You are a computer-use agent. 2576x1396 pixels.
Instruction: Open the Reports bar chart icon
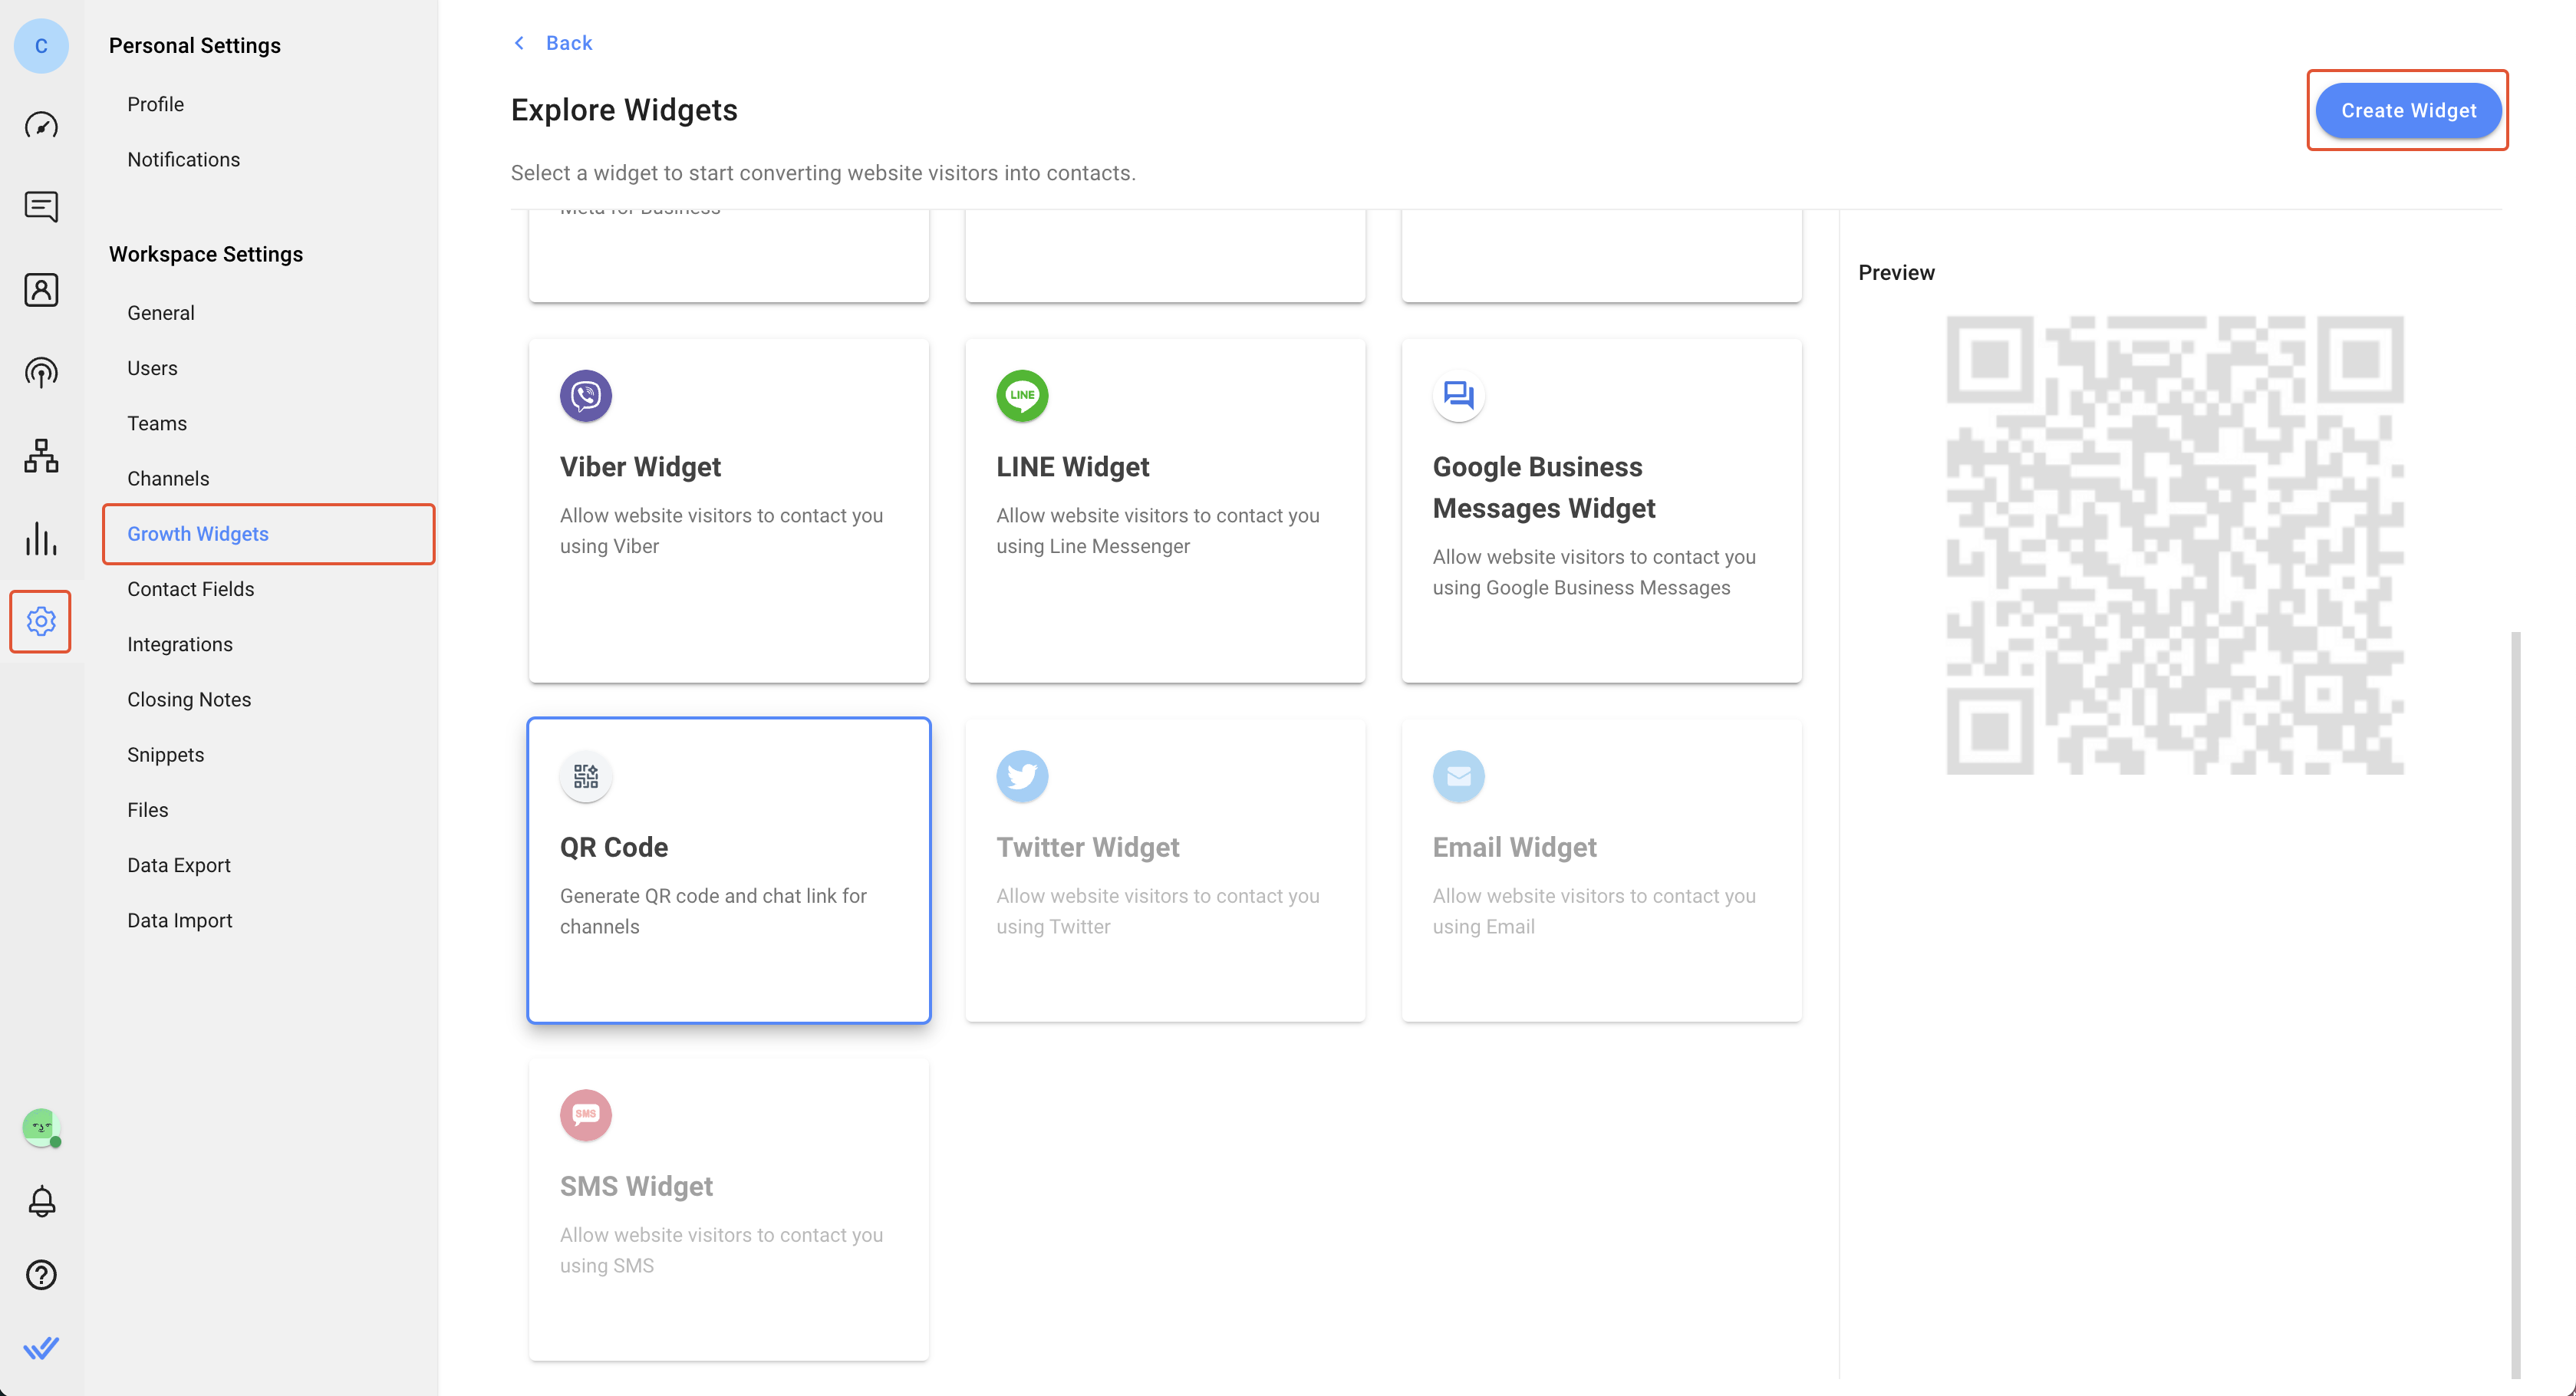[41, 538]
